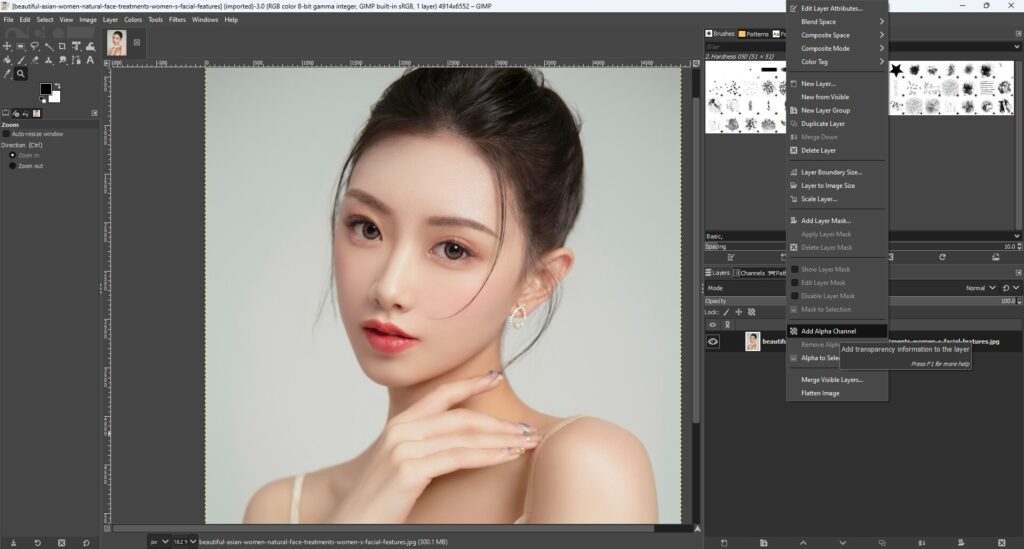Select the Warp Transform tool
The image size is (1024, 549).
(x=90, y=46)
